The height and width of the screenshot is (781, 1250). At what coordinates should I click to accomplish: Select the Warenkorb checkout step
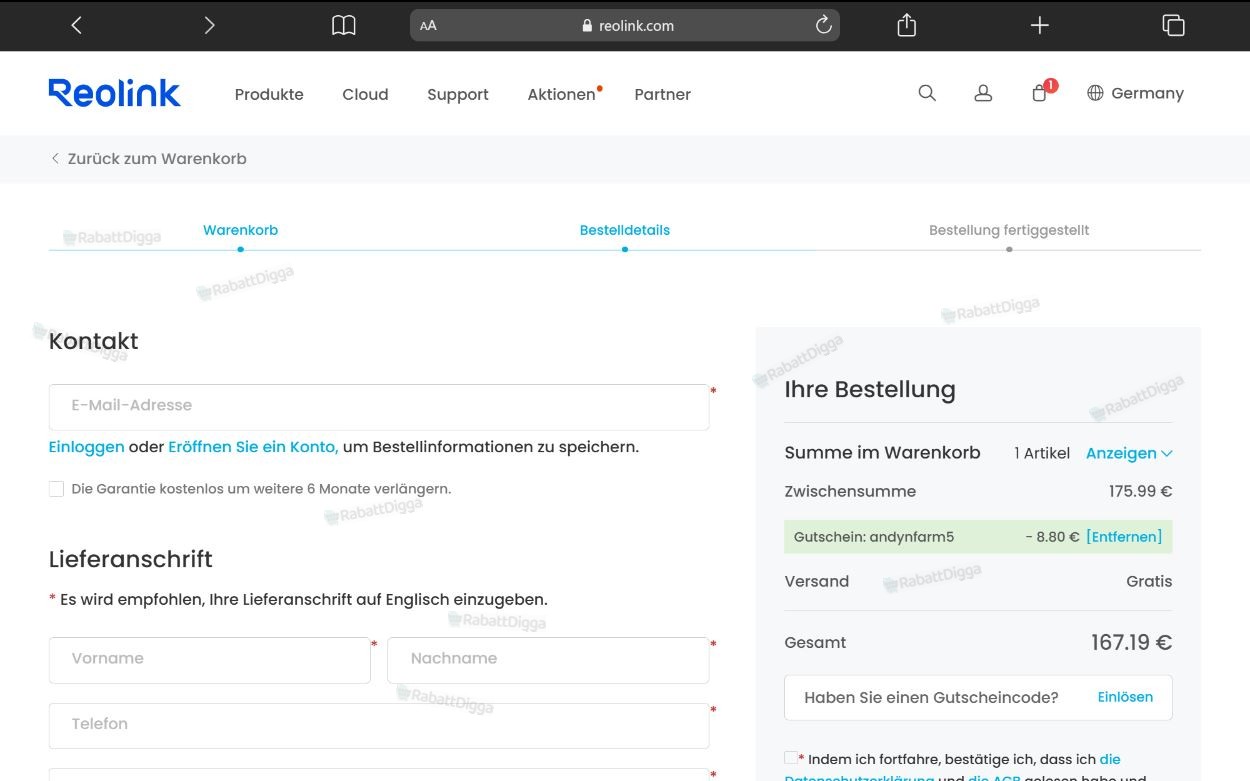click(x=240, y=230)
